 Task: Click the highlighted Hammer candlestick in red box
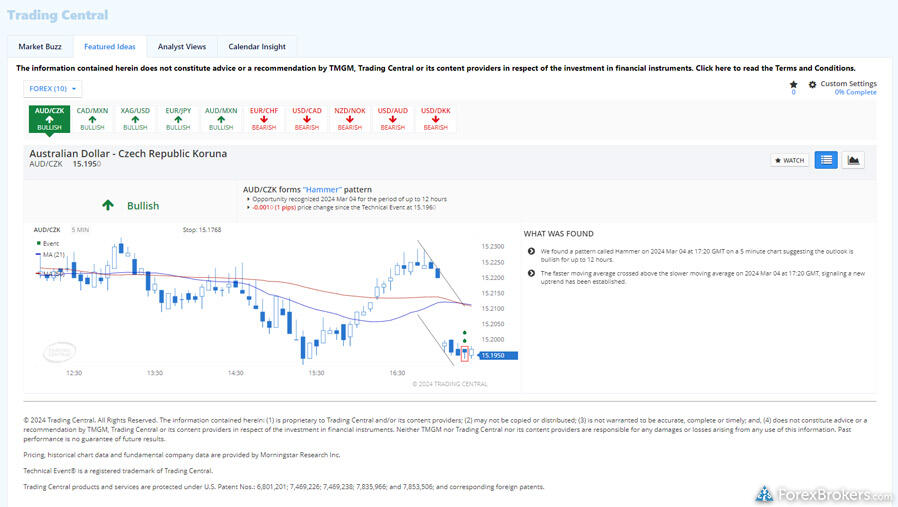tap(465, 353)
